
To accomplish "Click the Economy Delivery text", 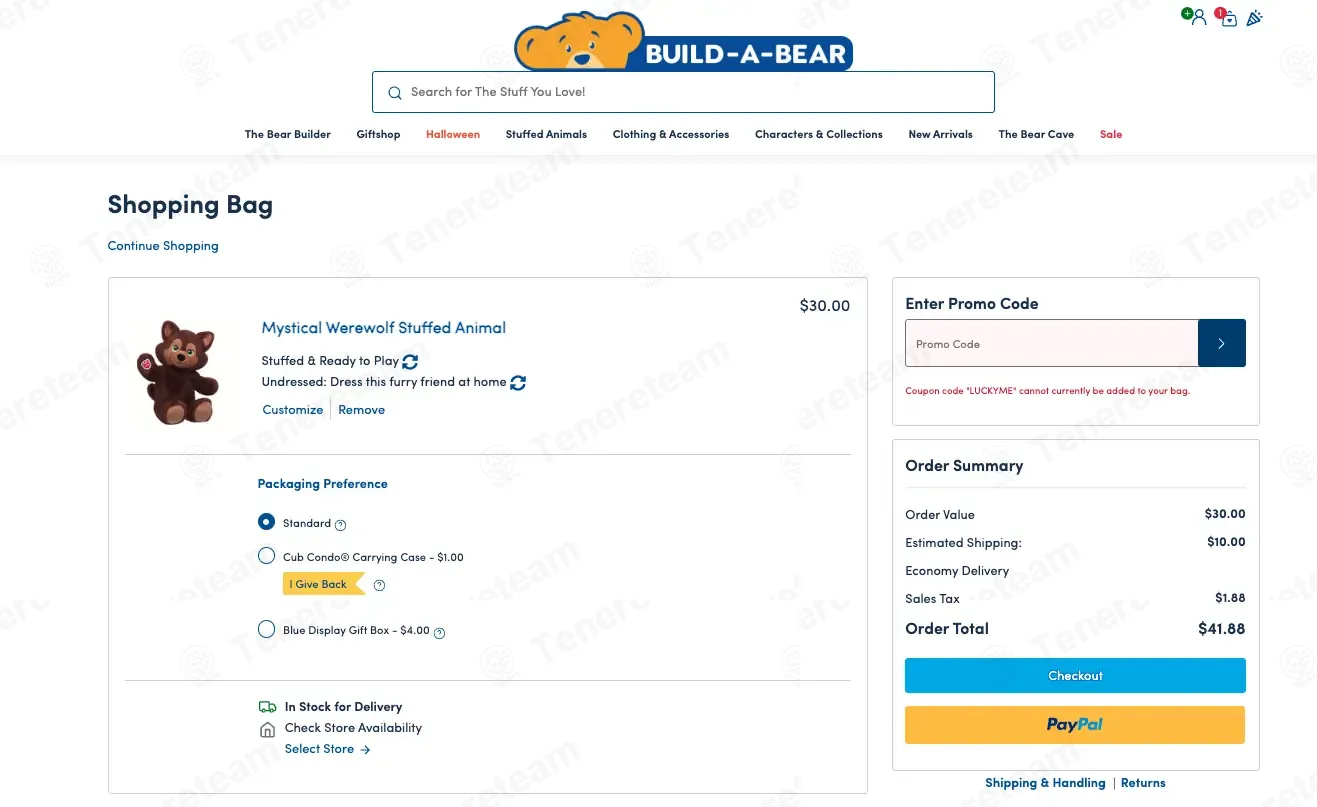I will pos(957,571).
